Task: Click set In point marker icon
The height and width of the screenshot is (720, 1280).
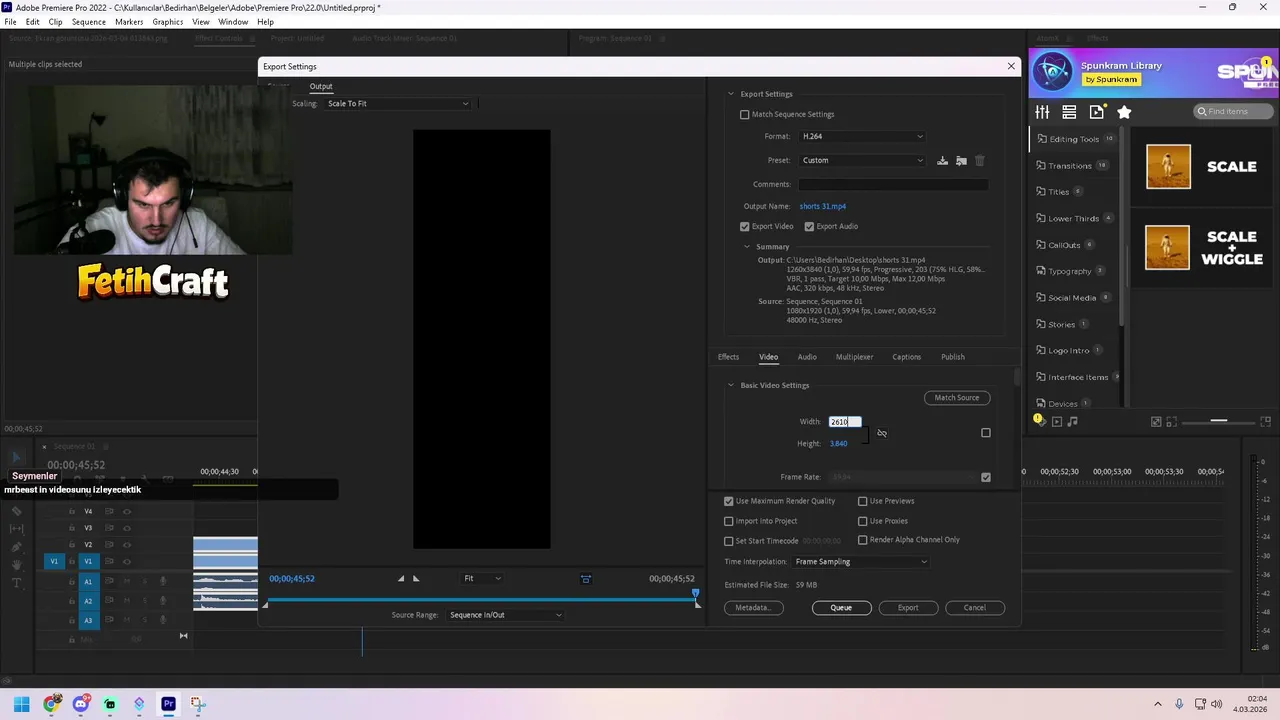Action: pos(401,578)
